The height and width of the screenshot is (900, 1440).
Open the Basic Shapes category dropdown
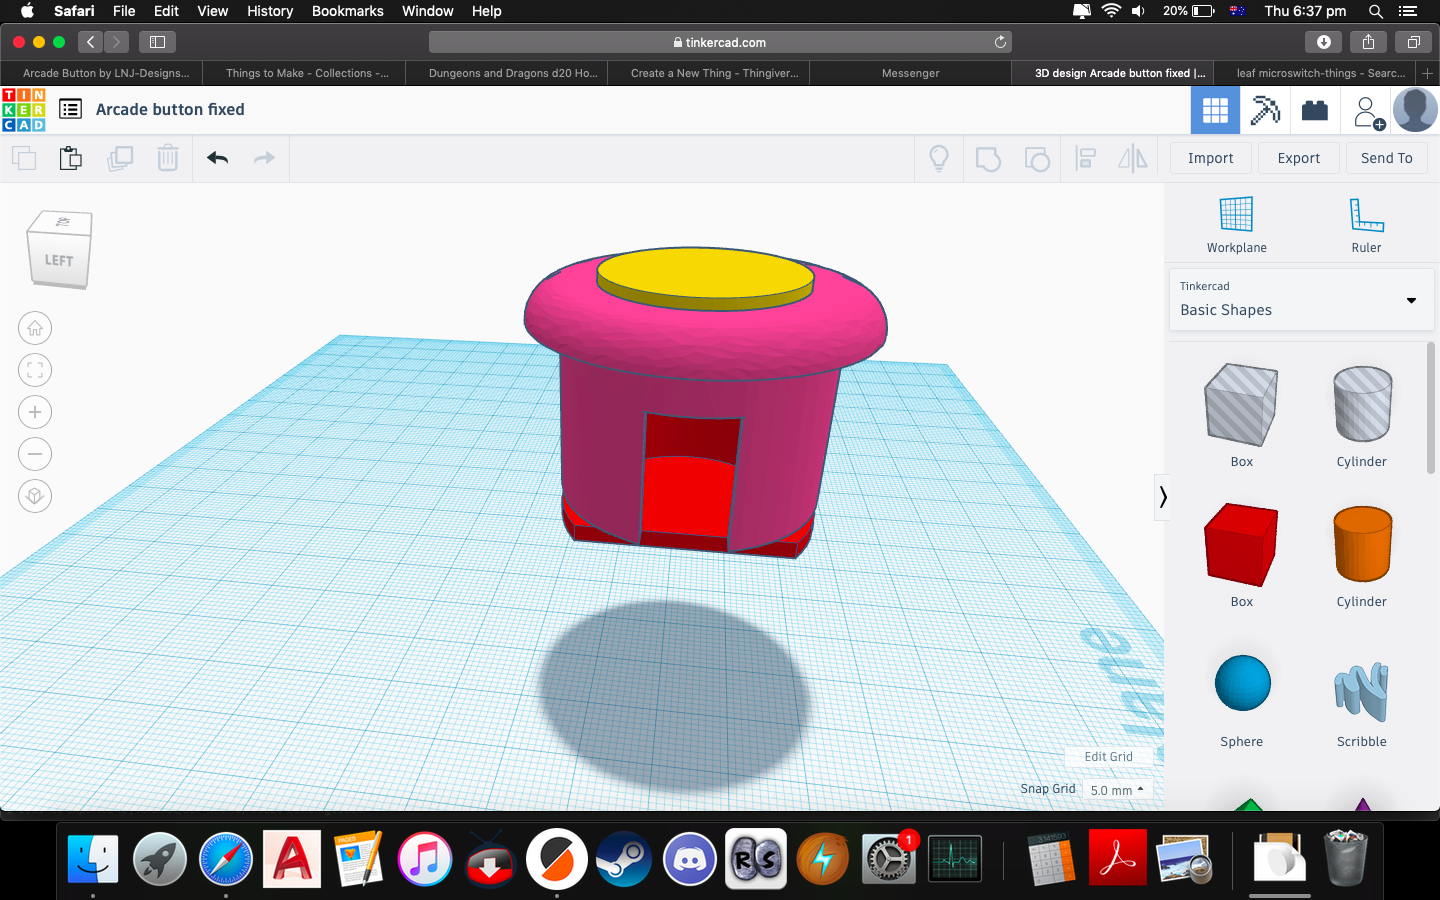click(1301, 299)
